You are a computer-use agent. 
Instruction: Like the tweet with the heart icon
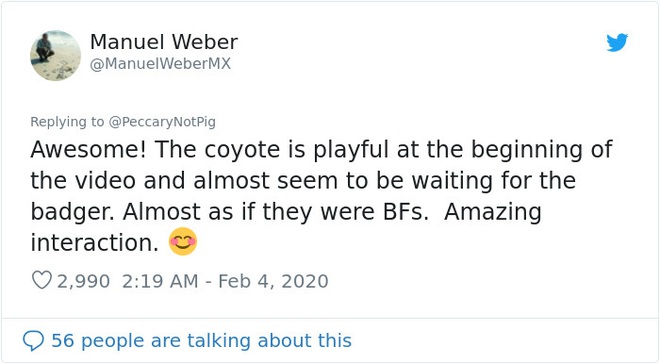[42, 280]
